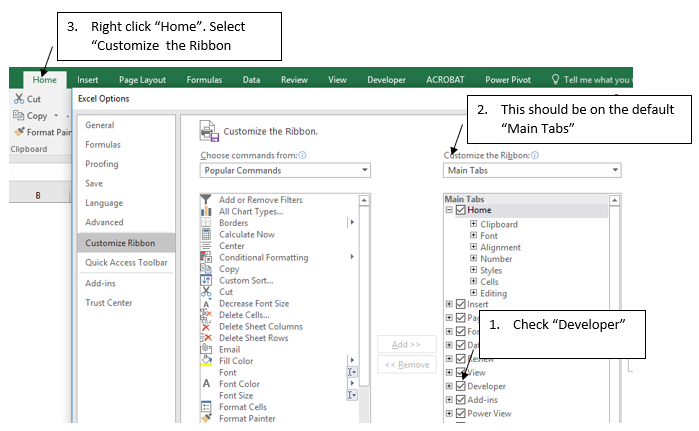Open the Main Tabs dropdown
Image resolution: width=699 pixels, height=431 pixels.
(x=532, y=170)
